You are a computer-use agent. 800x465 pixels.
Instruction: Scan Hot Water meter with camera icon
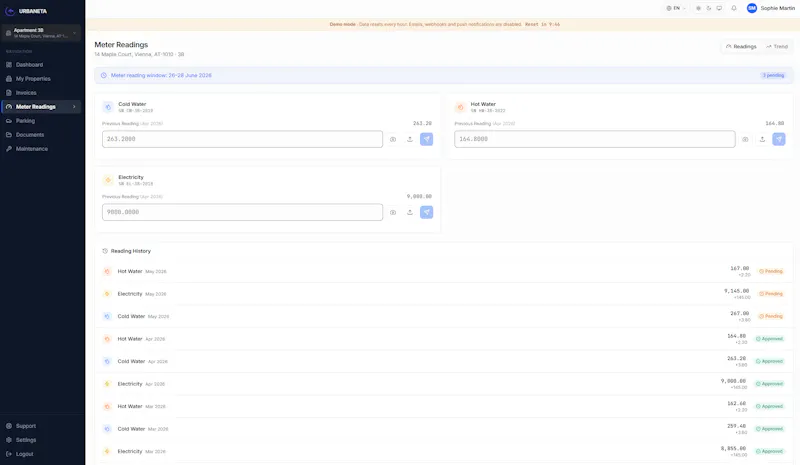(745, 139)
